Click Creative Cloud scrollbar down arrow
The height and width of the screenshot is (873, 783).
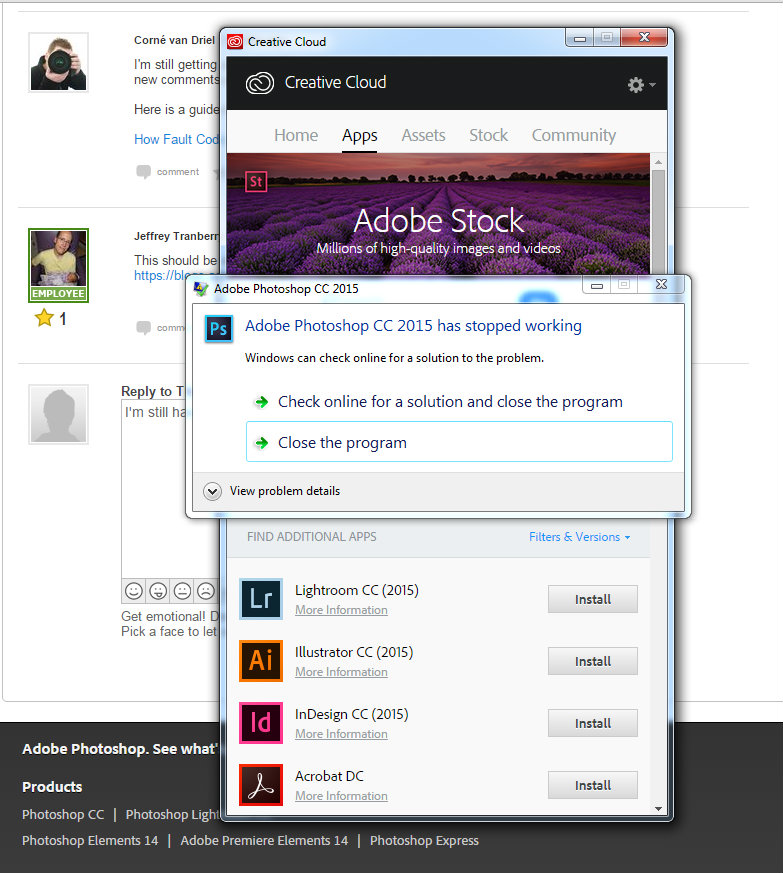pyautogui.click(x=658, y=808)
